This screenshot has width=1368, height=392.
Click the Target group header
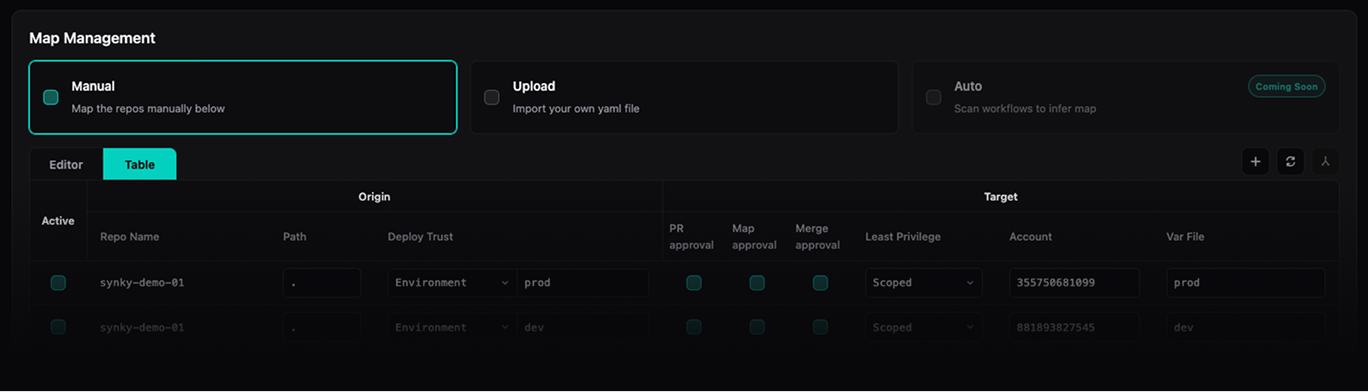click(x=1000, y=197)
